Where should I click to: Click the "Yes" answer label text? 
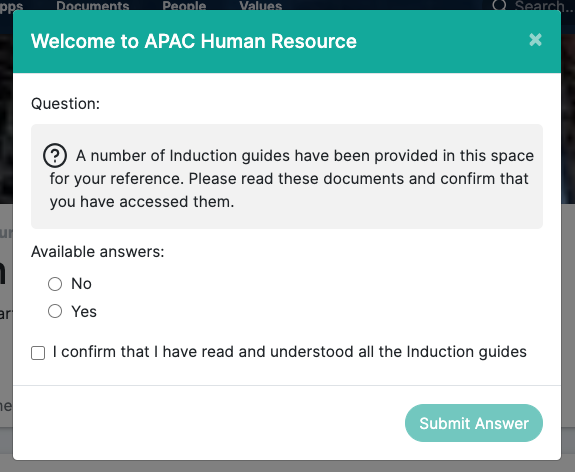[84, 312]
